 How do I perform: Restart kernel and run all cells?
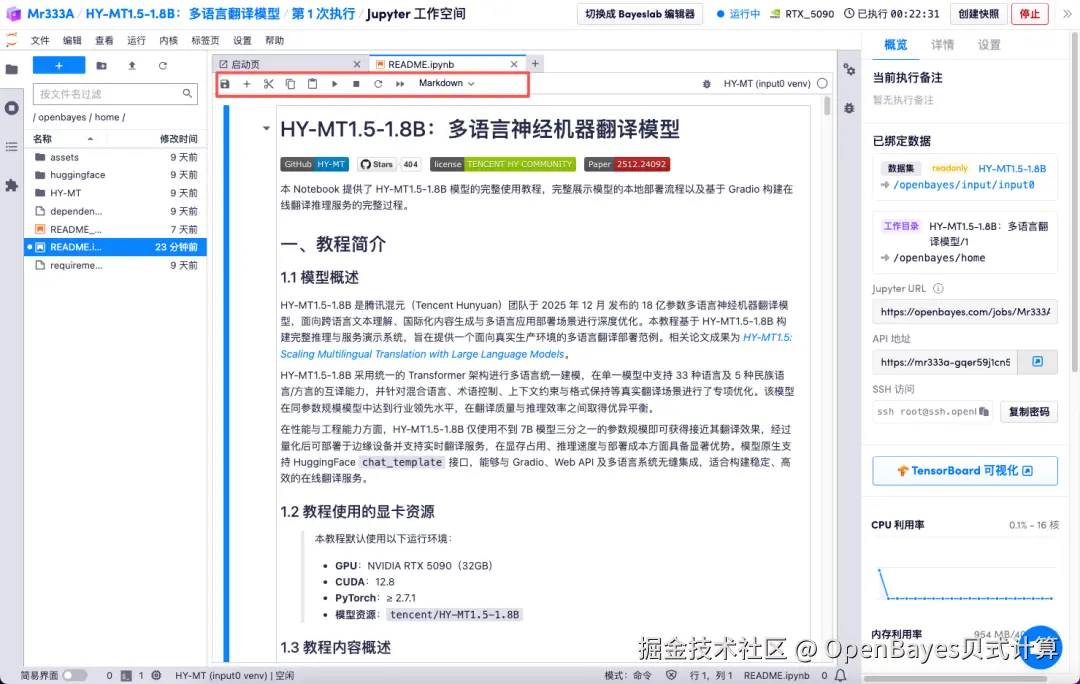pyautogui.click(x=400, y=84)
